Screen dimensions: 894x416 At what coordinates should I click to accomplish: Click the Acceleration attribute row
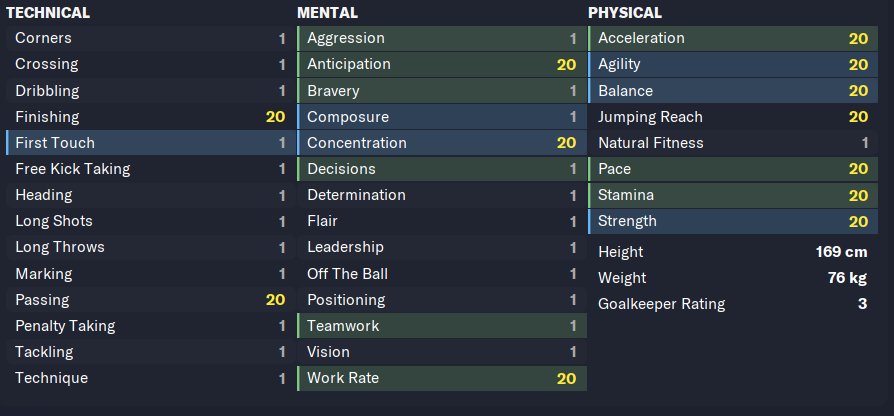[x=733, y=38]
